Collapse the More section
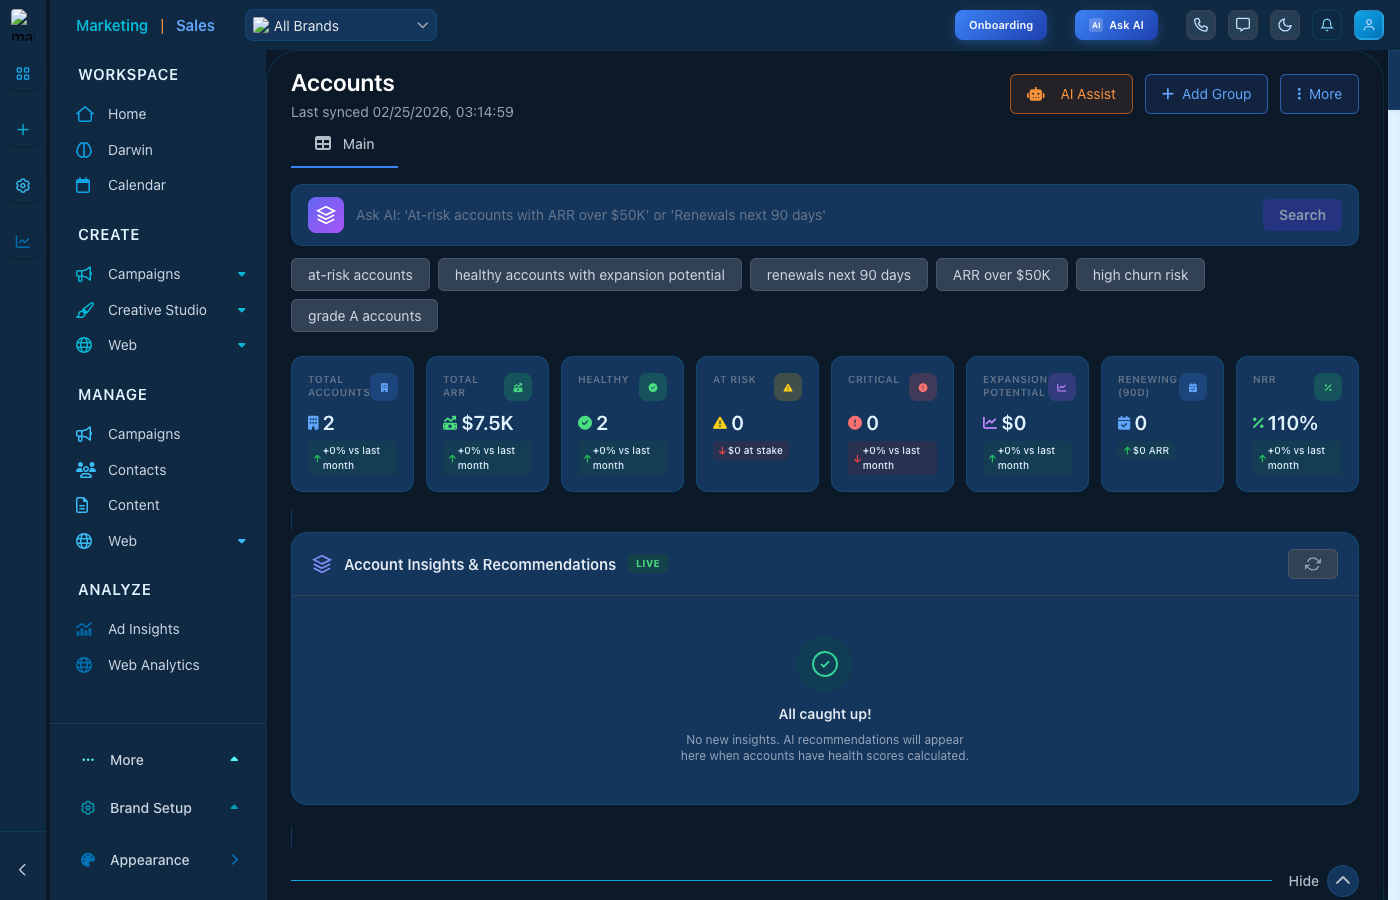This screenshot has height=900, width=1400. (x=234, y=760)
